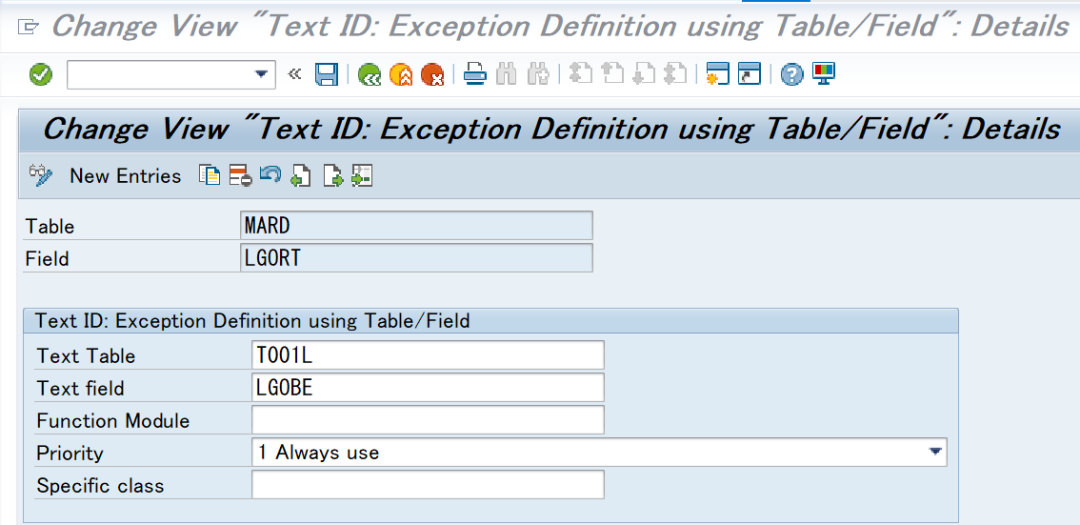Click the Text Table input with T001L
Image resolution: width=1080 pixels, height=525 pixels.
pos(428,355)
